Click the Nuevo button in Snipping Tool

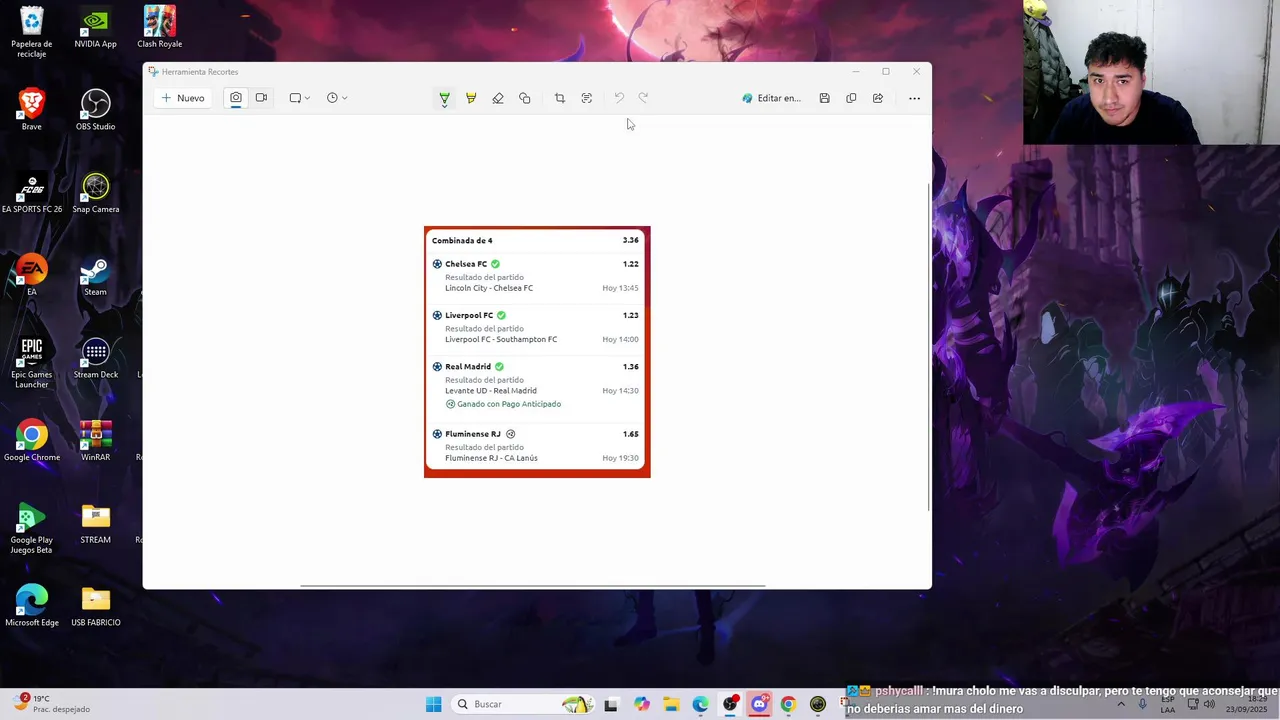(182, 98)
